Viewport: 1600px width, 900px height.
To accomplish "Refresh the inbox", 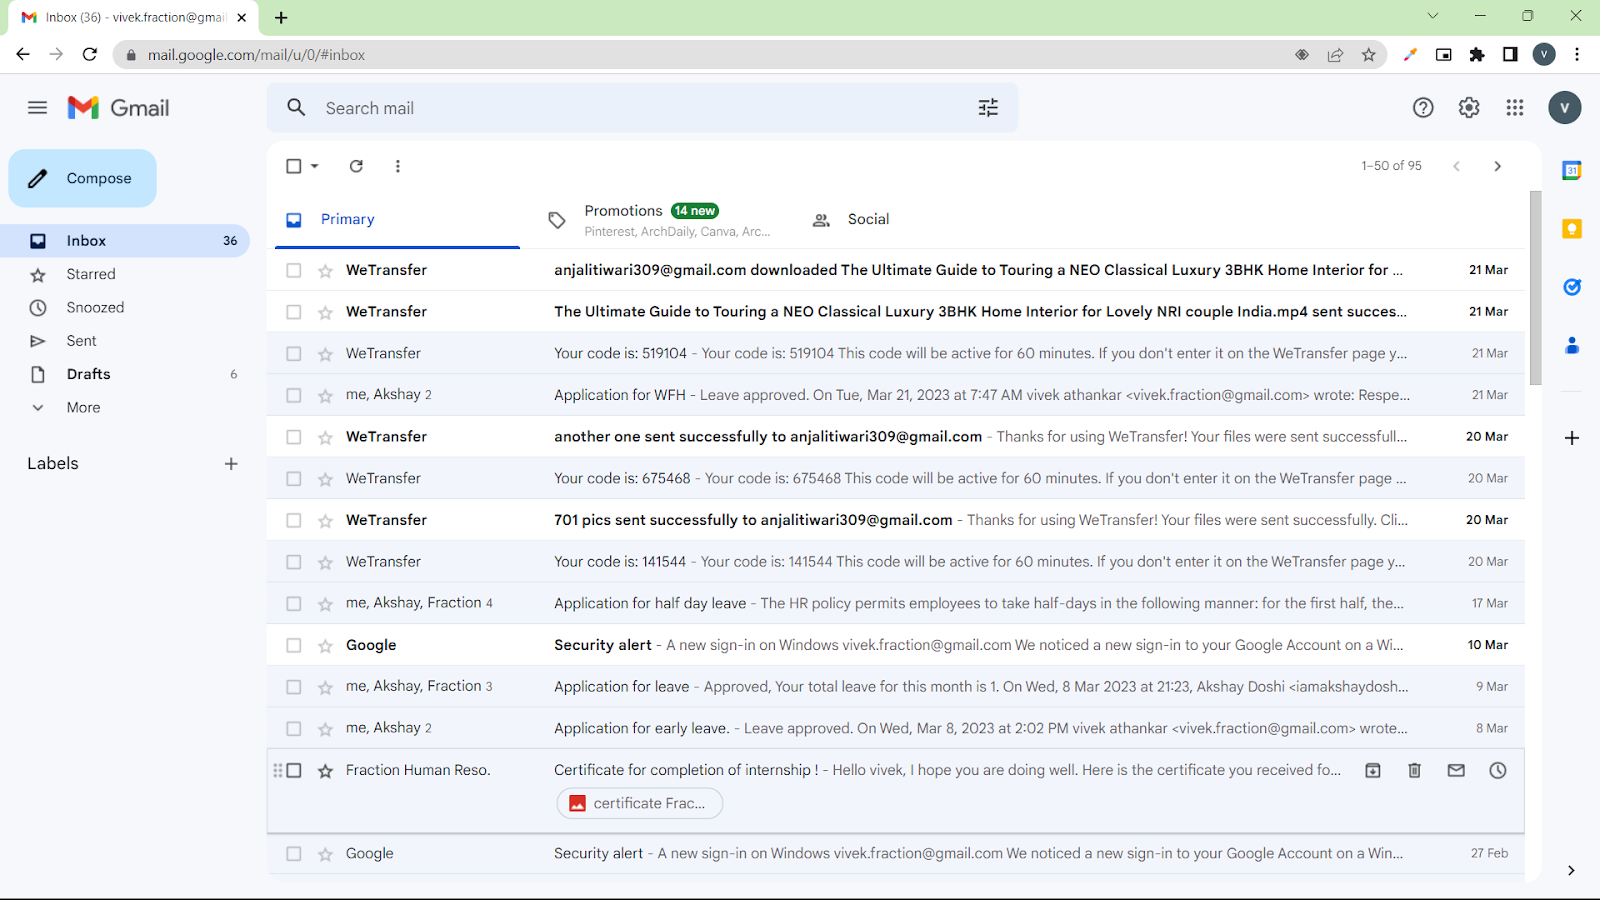I will point(356,166).
